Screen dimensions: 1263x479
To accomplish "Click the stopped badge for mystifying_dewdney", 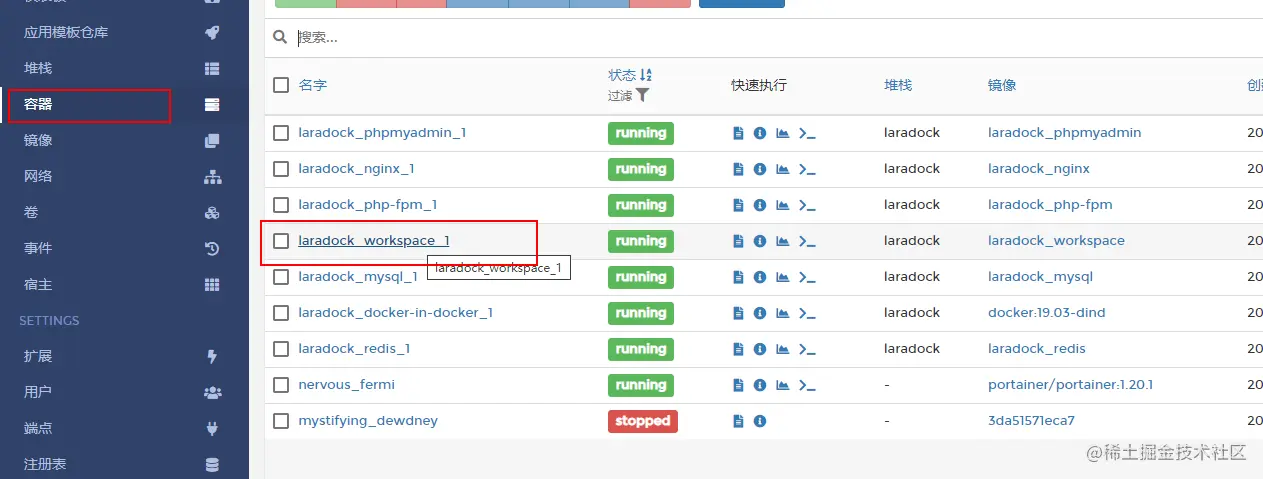I will click(x=643, y=421).
